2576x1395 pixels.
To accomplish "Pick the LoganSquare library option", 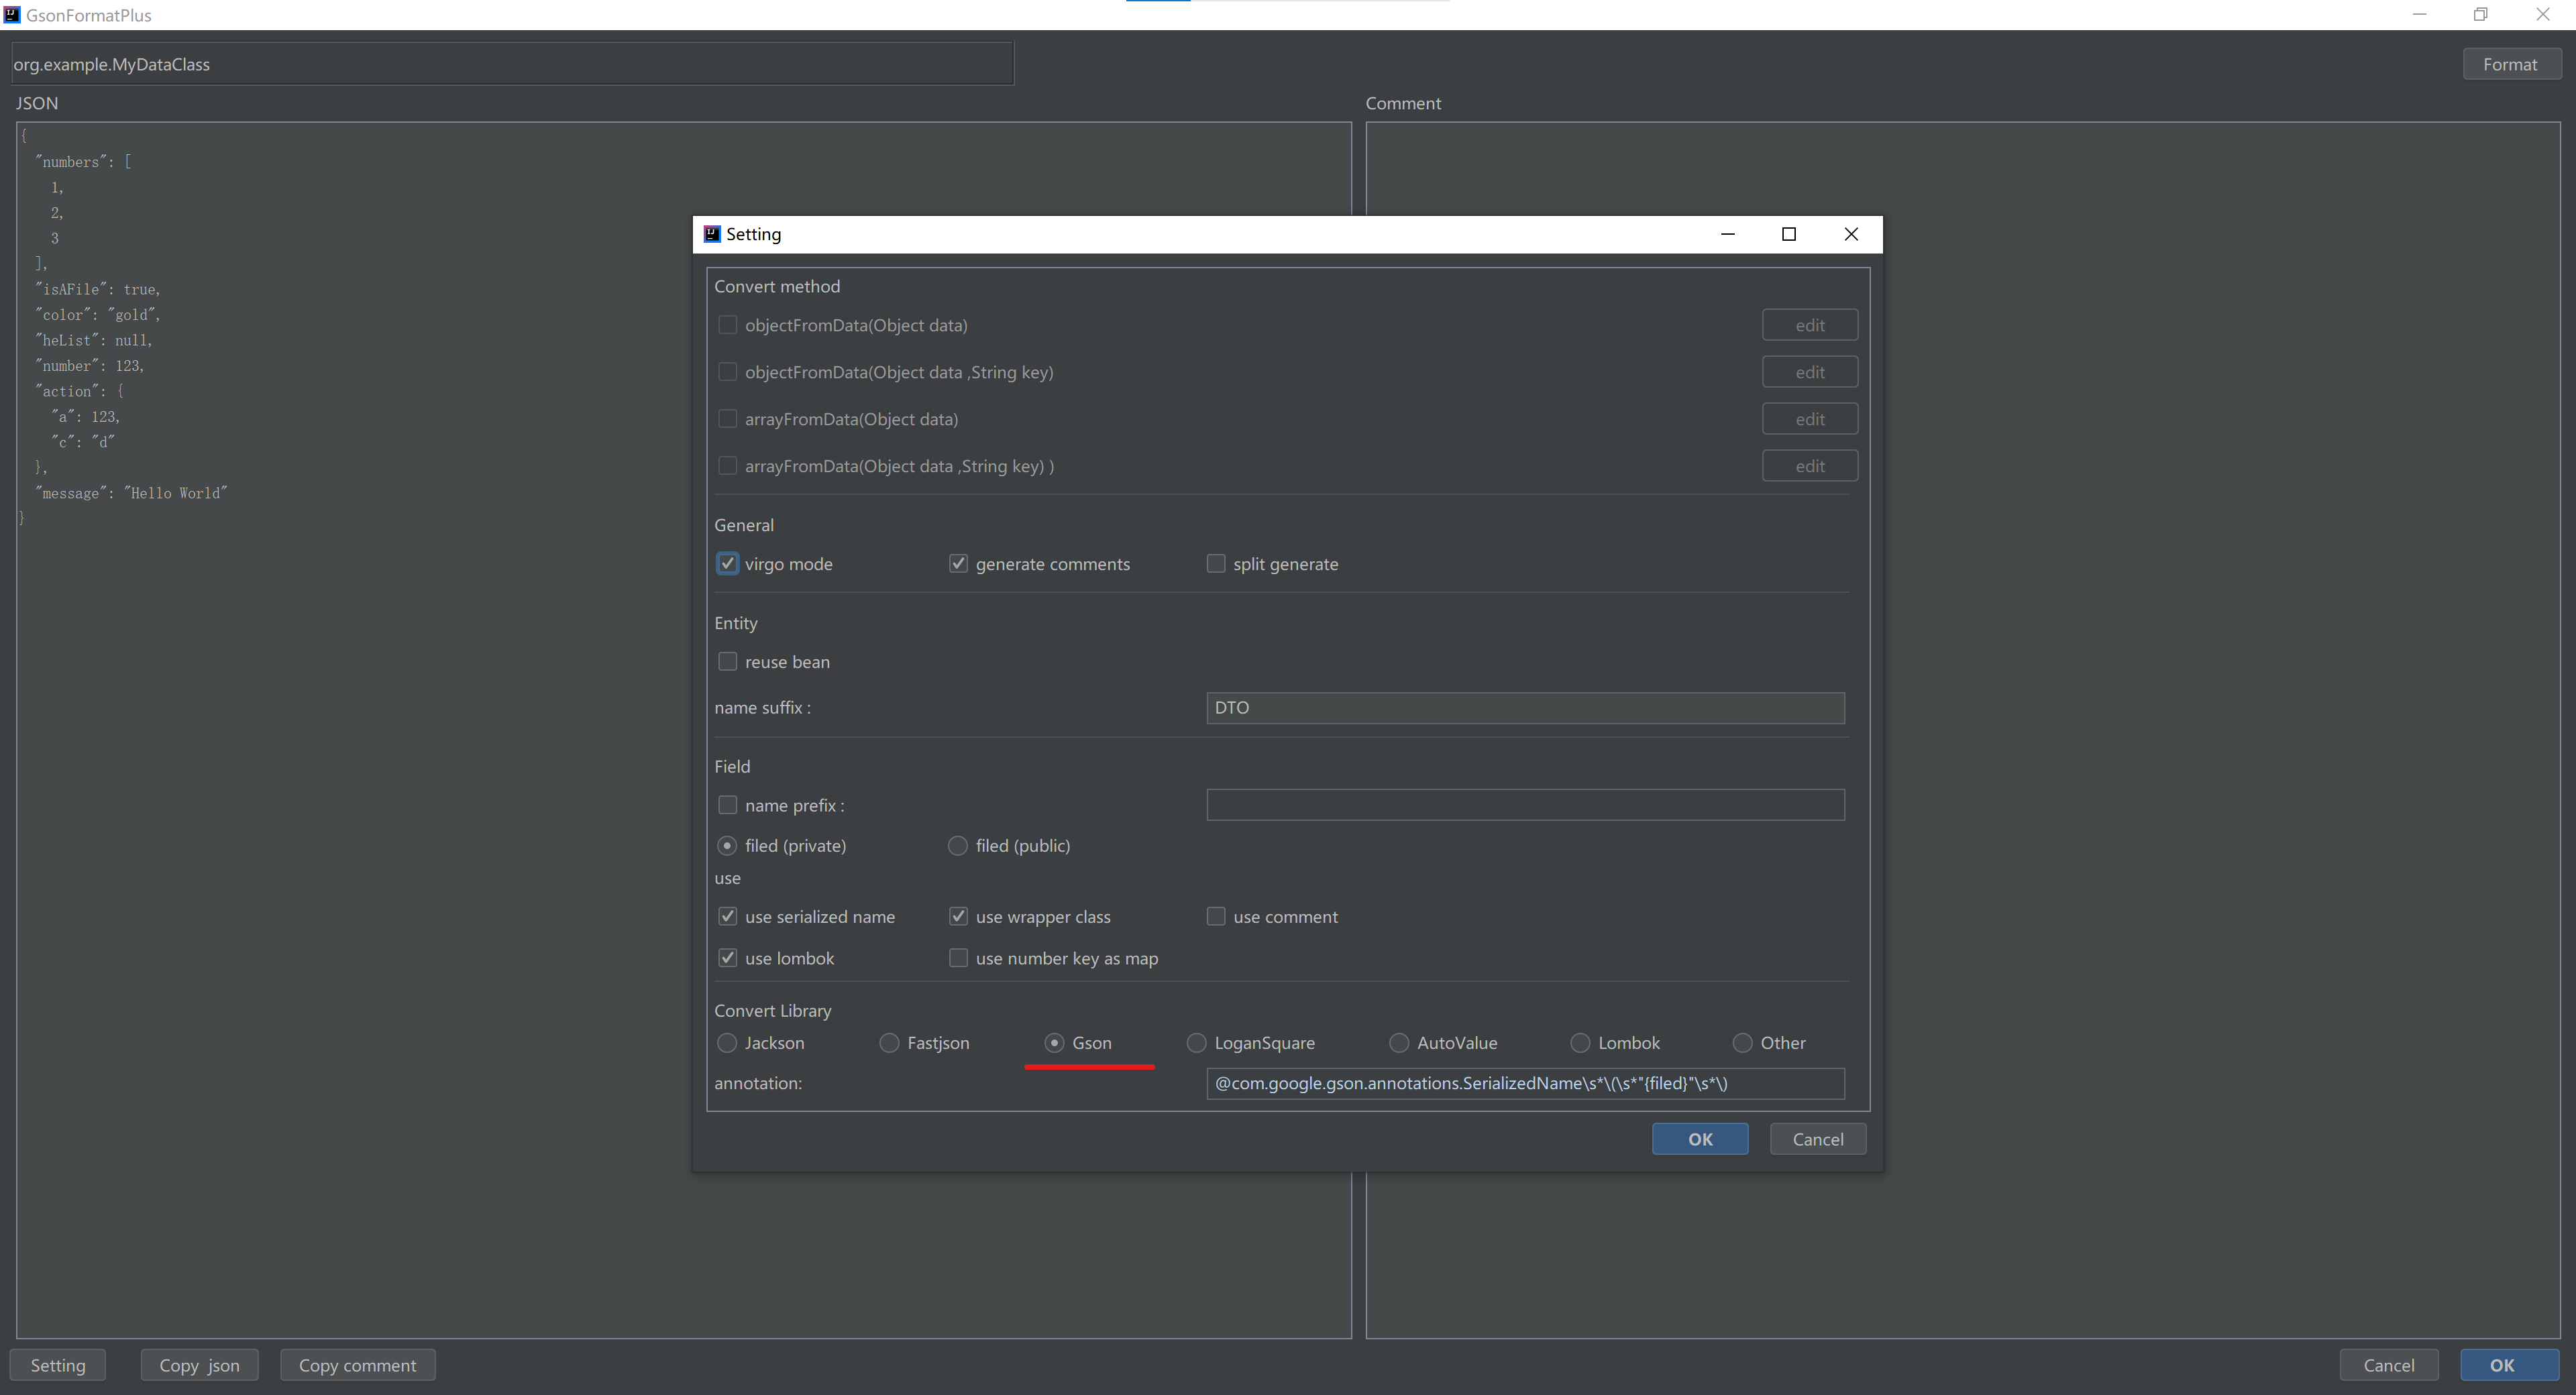I will [1196, 1043].
